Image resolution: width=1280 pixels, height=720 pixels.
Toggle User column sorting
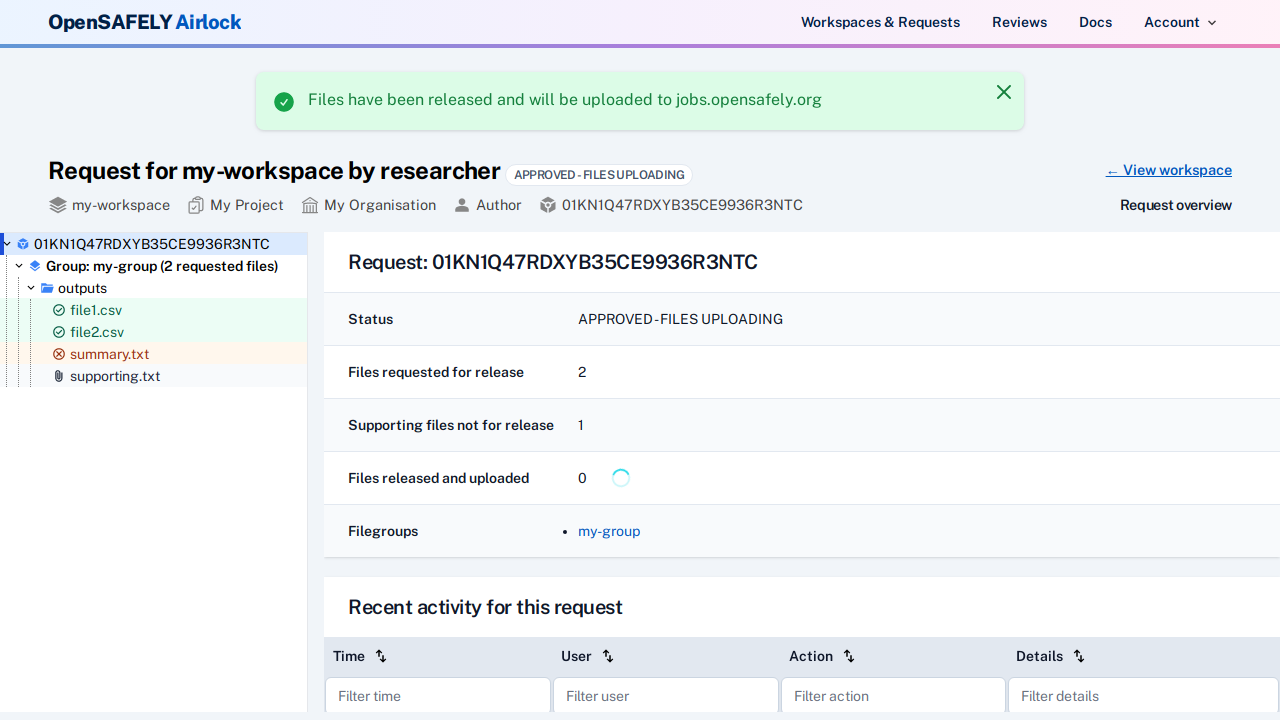[x=607, y=656]
